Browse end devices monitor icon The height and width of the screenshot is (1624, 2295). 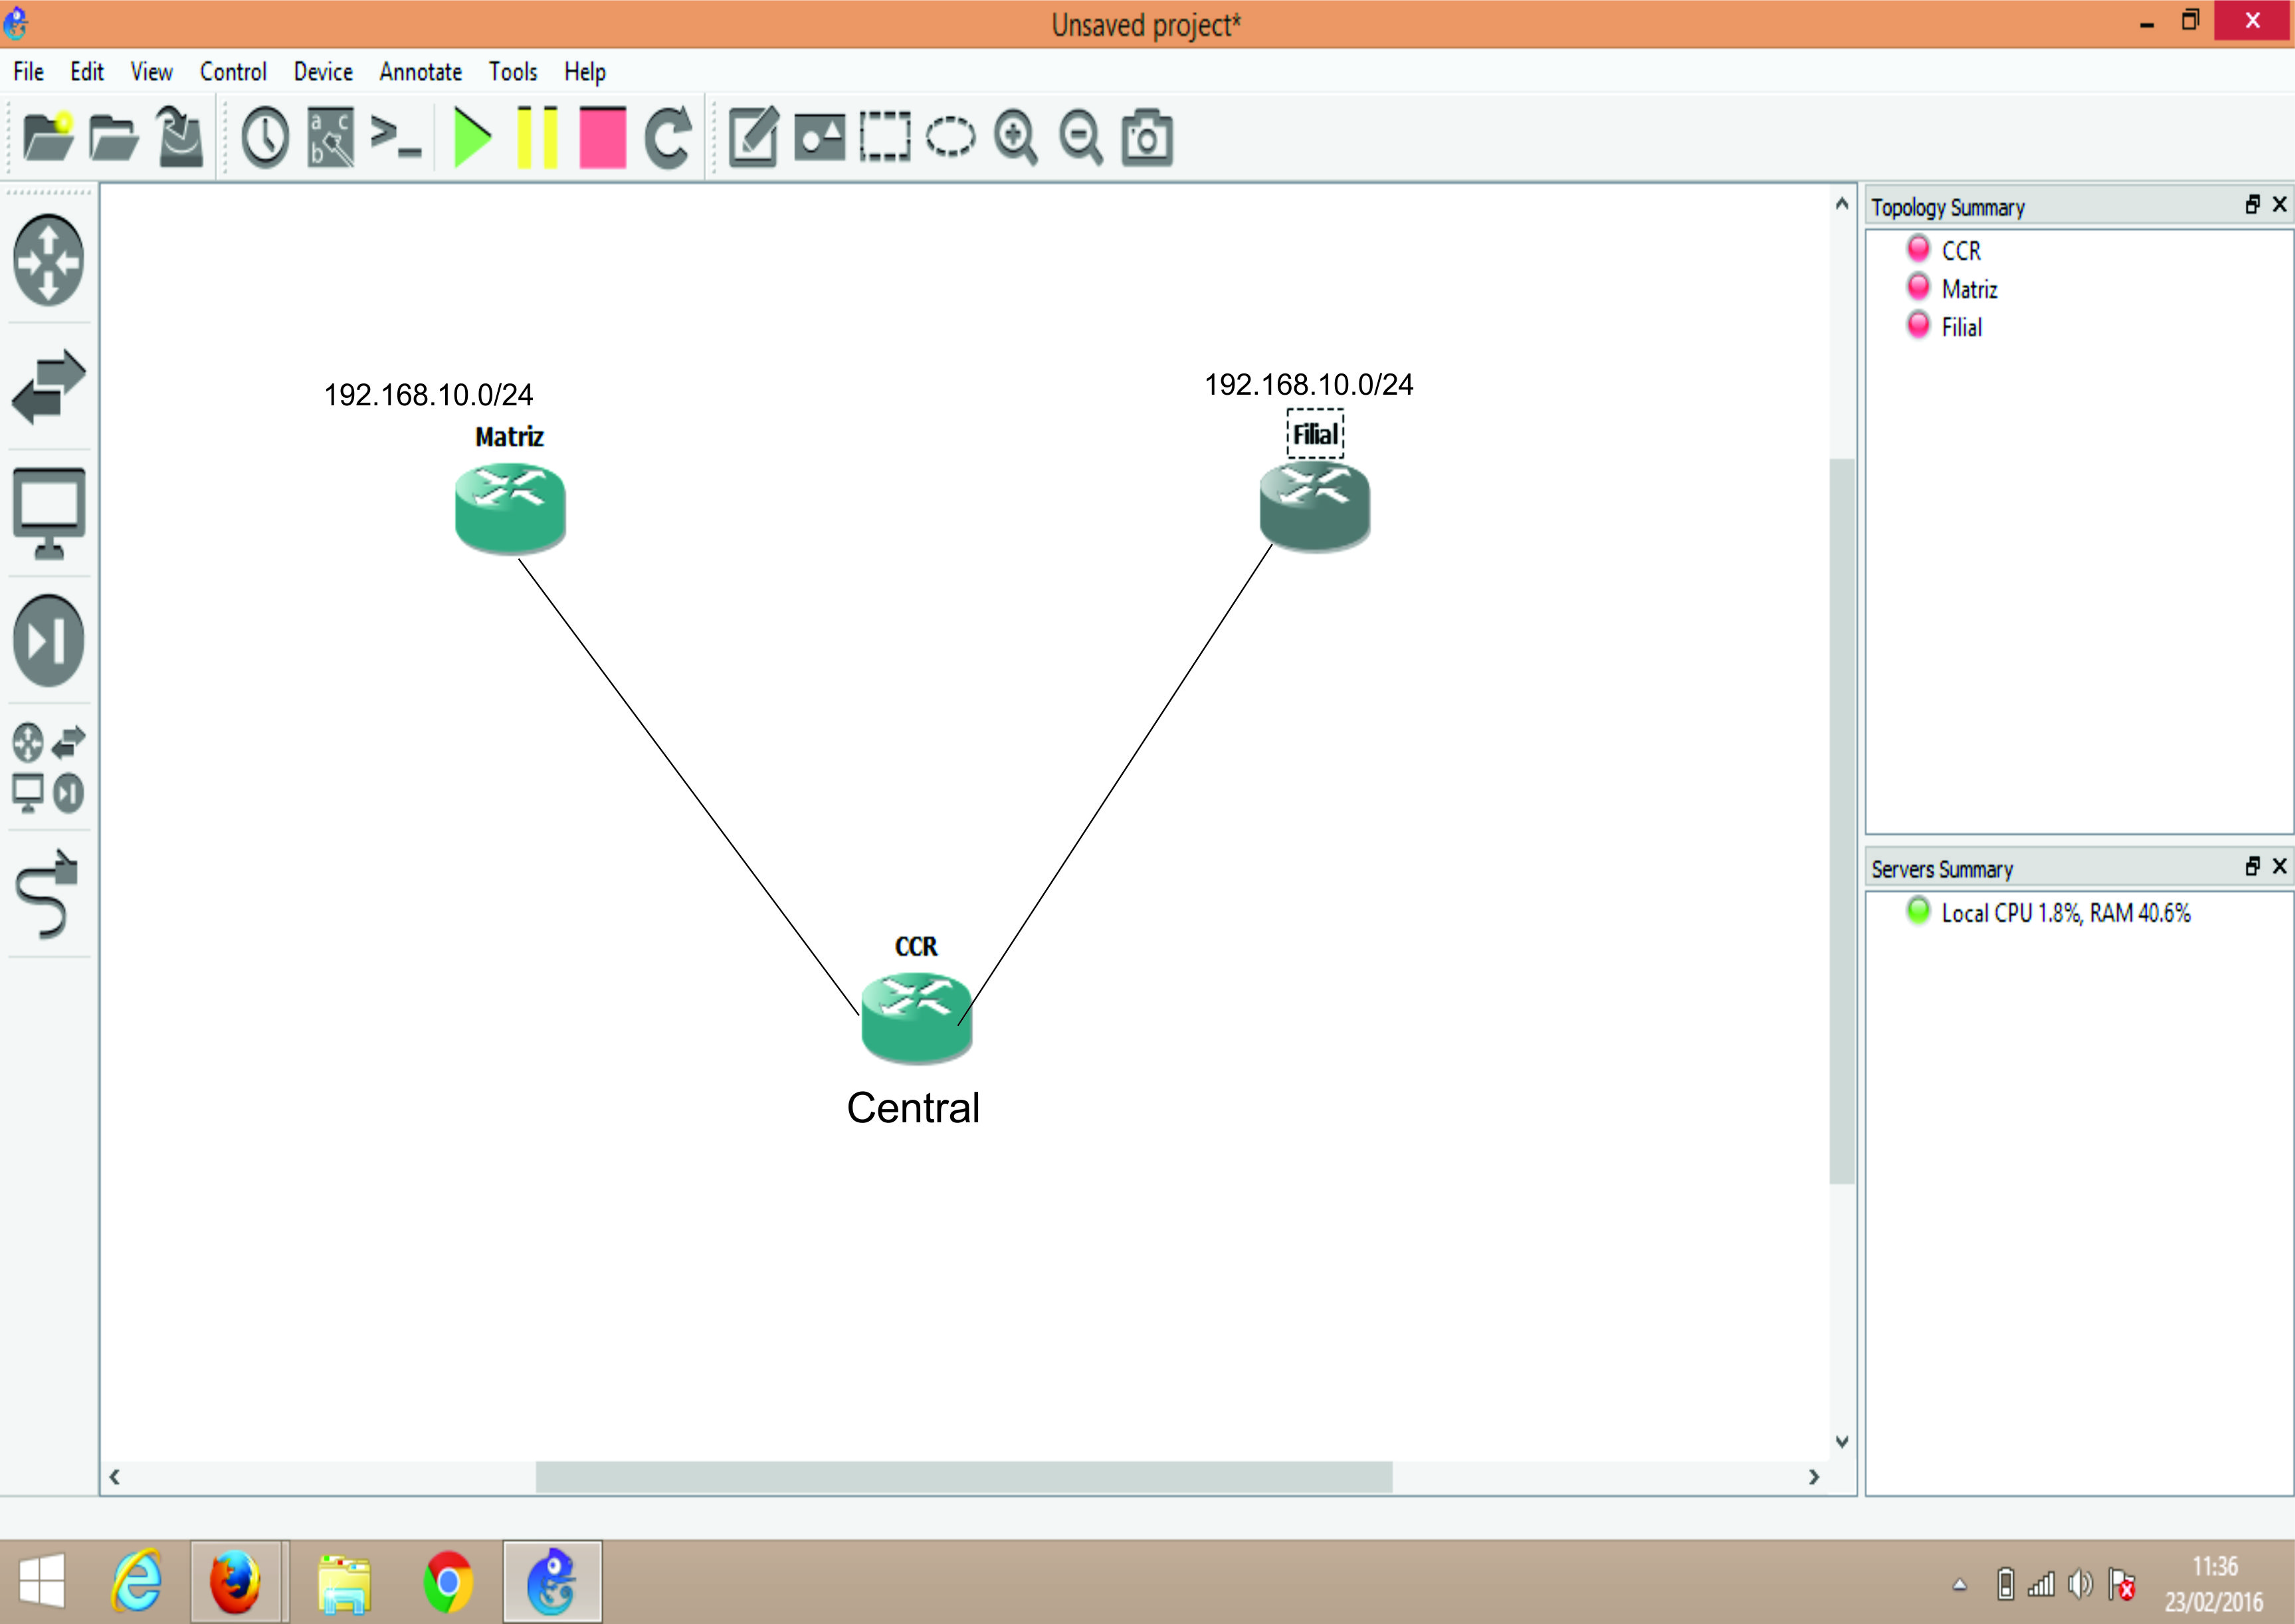pyautogui.click(x=48, y=513)
